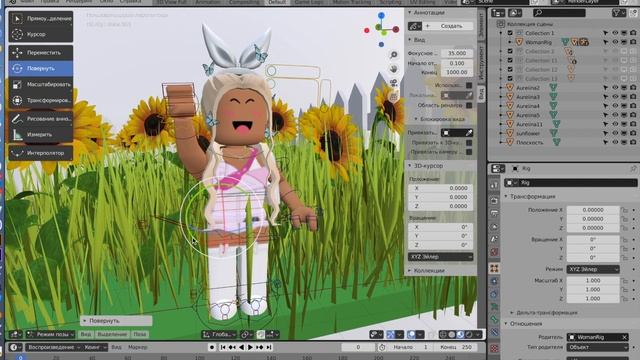Toggle render camera icon for Плоскость
This screenshot has height=360, width=640.
tap(633, 142)
